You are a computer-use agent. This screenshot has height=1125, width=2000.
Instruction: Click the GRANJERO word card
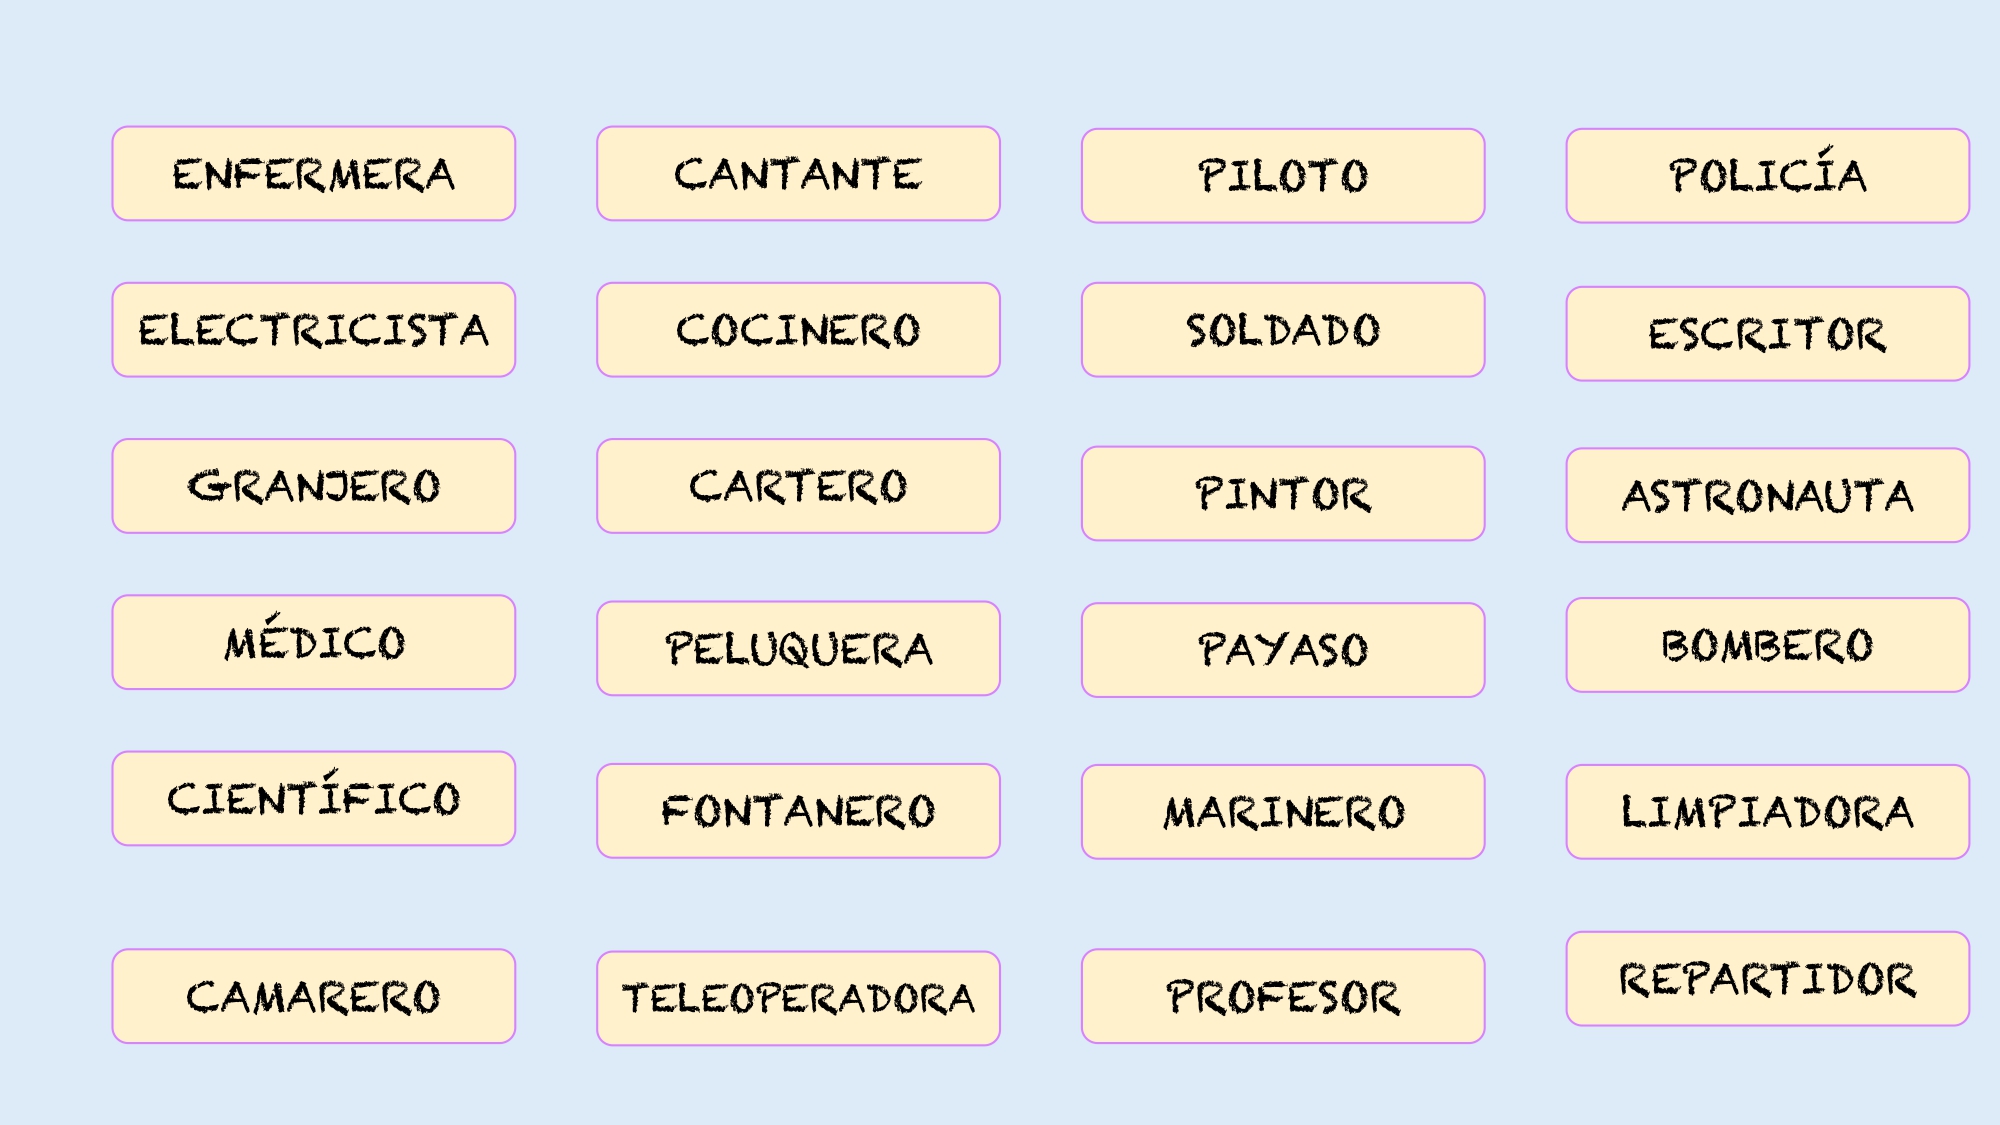pyautogui.click(x=314, y=486)
